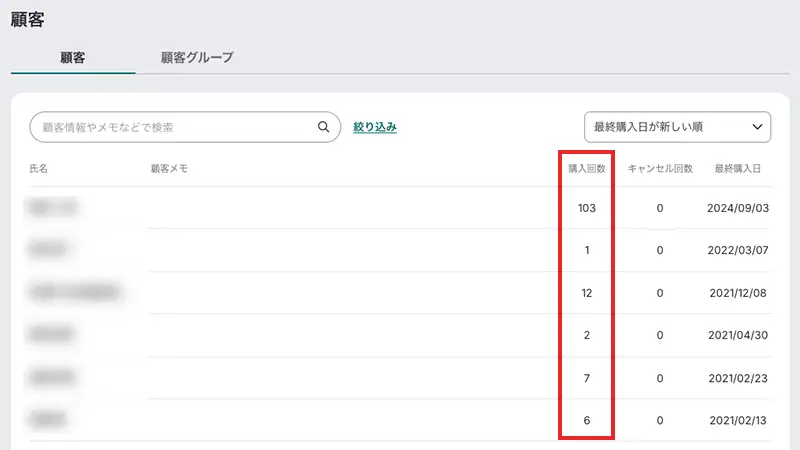
Task: Open the 最終購入日が新しい順 sort dropdown
Action: point(677,127)
